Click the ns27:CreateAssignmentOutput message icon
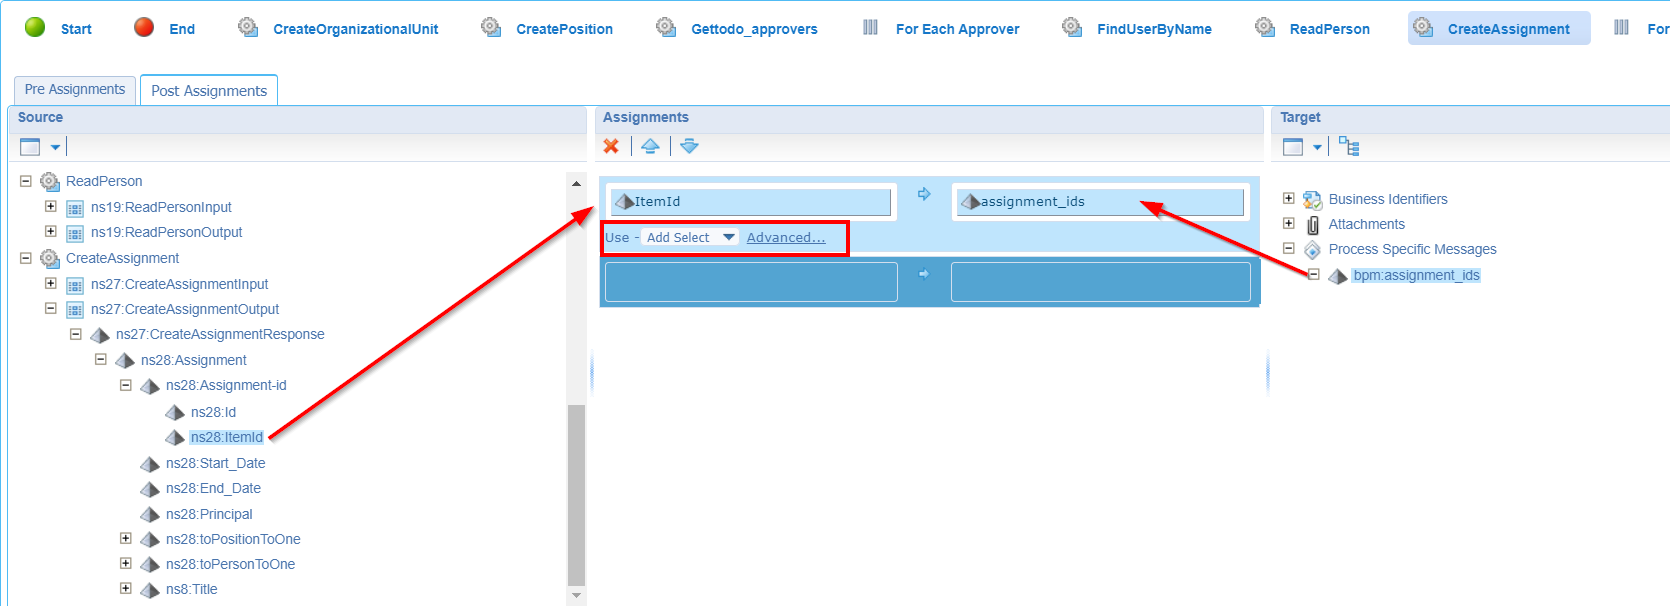Viewport: 1670px width, 606px height. [75, 310]
